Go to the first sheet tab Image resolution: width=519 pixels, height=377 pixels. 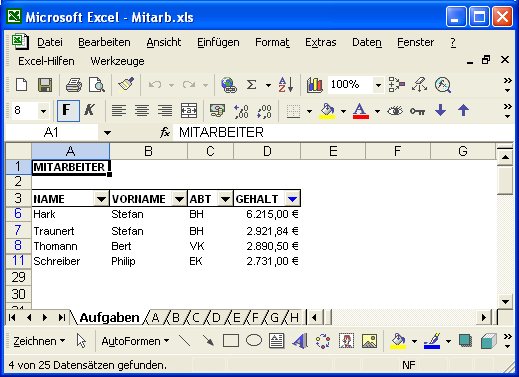click(x=12, y=317)
